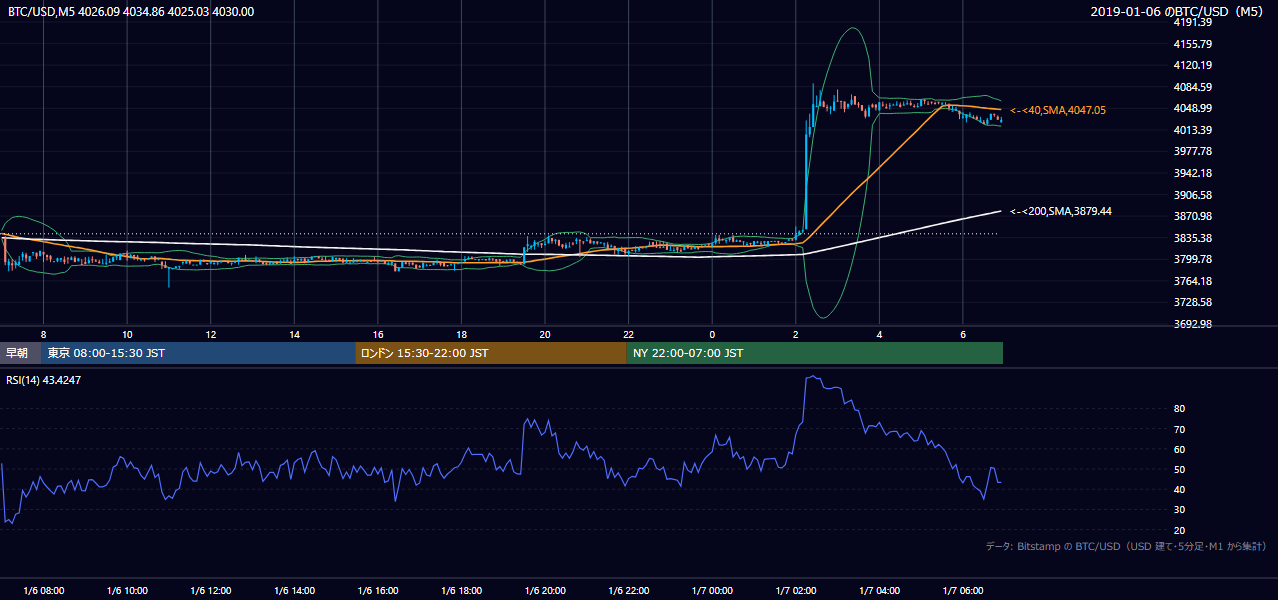
Task: Click hour tick 14 below price chart
Action: [x=294, y=334]
